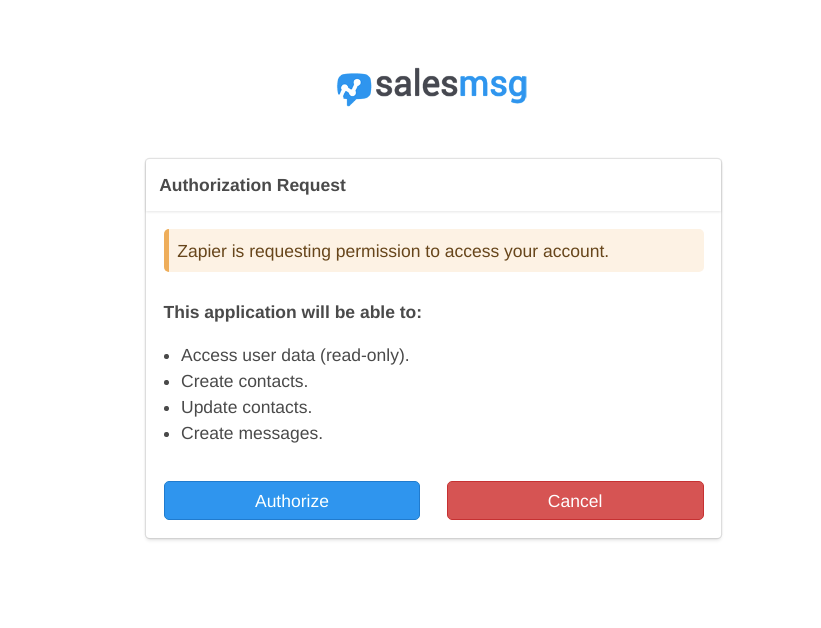821x628 pixels.
Task: Click the bullet before "Access user data"
Action: click(167, 356)
